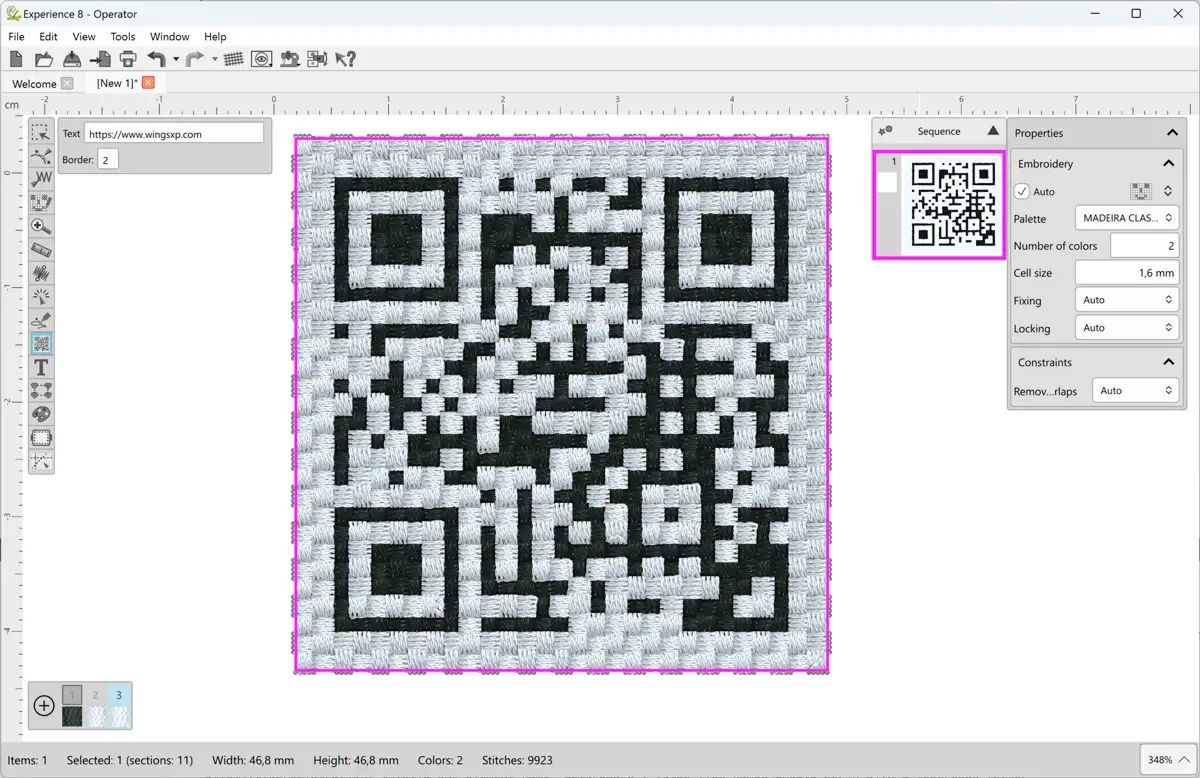Pick the bottom guideline tool
1200x778 pixels.
[x=41, y=461]
